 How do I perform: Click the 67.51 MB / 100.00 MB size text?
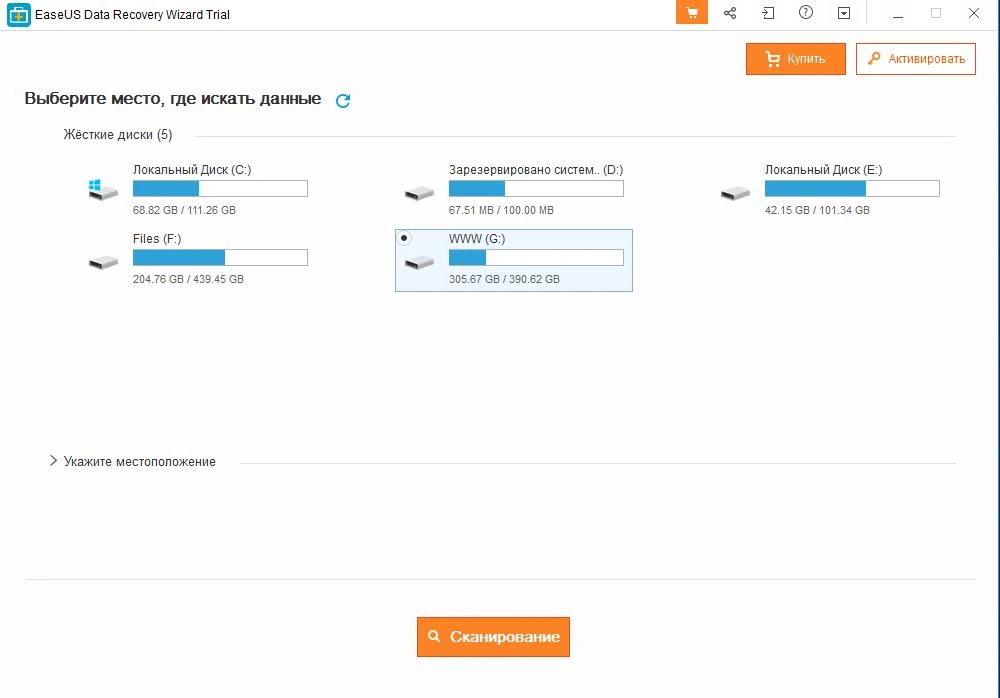pos(501,210)
